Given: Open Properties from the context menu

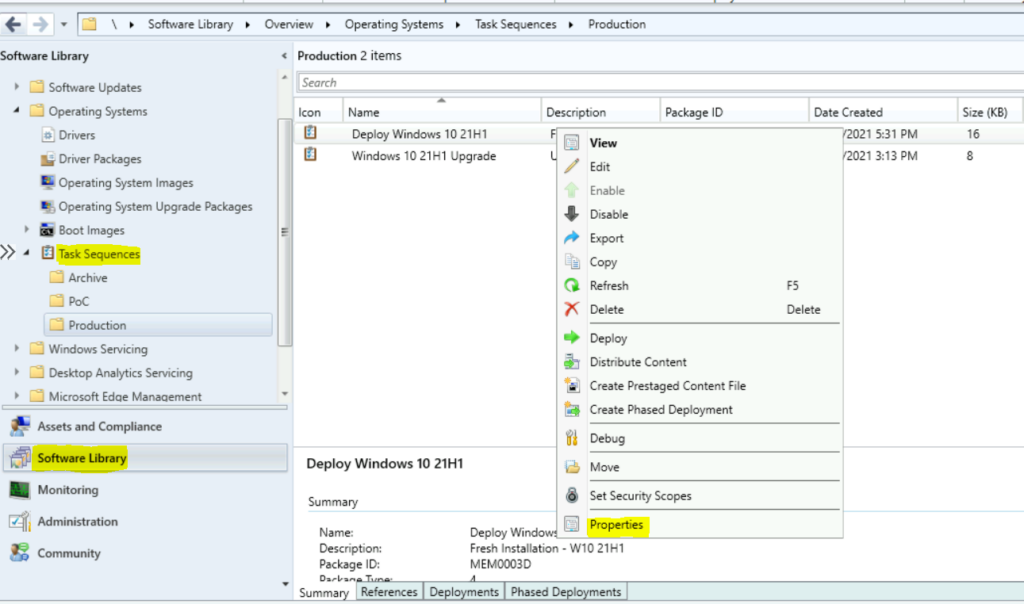Looking at the screenshot, I should pyautogui.click(x=616, y=524).
